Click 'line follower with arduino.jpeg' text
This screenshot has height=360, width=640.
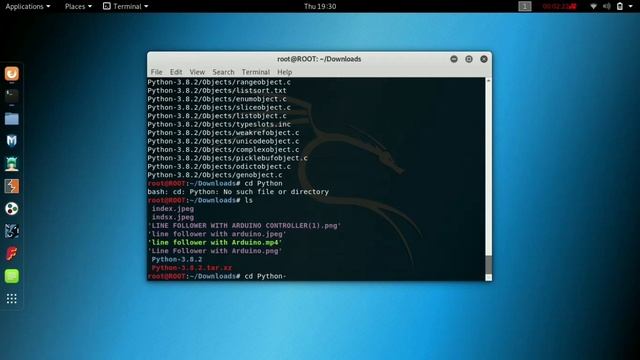(x=217, y=234)
